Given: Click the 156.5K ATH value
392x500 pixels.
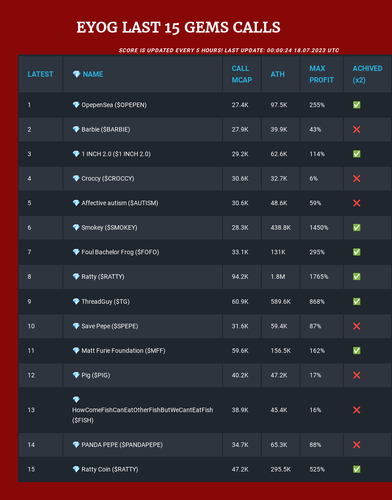Looking at the screenshot, I should tap(281, 351).
